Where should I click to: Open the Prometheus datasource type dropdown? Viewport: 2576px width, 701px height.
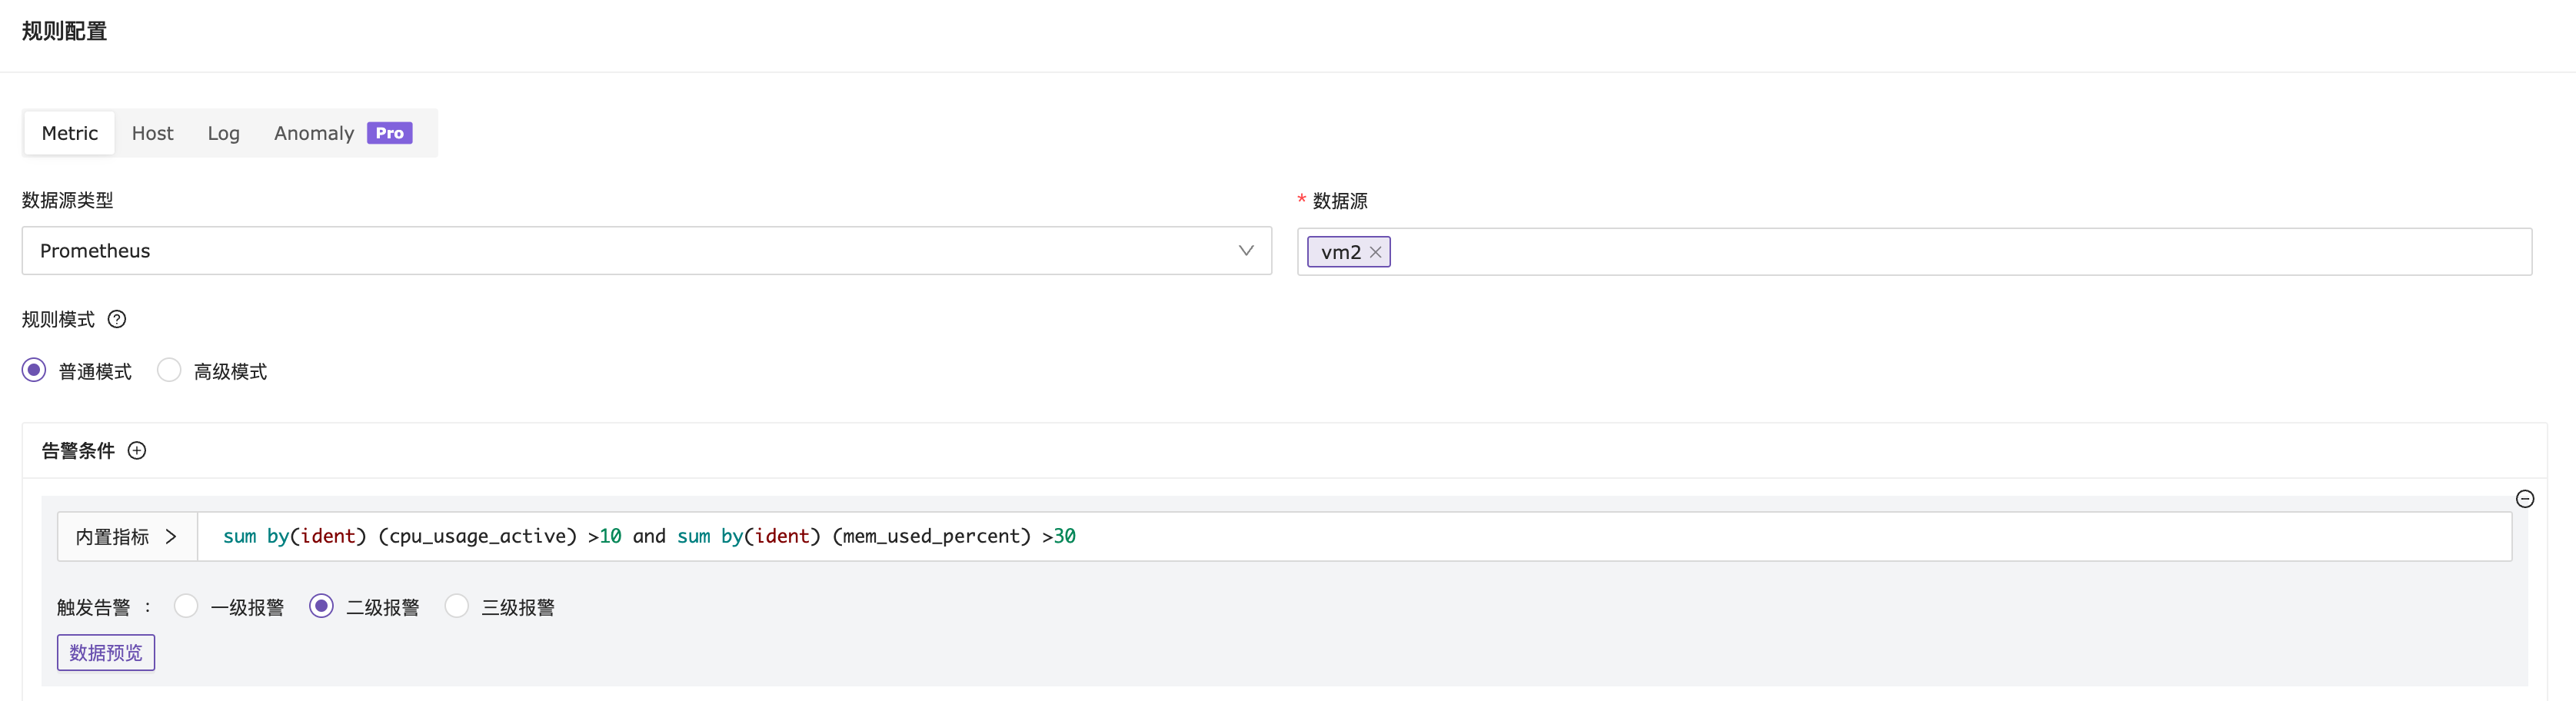coord(646,251)
